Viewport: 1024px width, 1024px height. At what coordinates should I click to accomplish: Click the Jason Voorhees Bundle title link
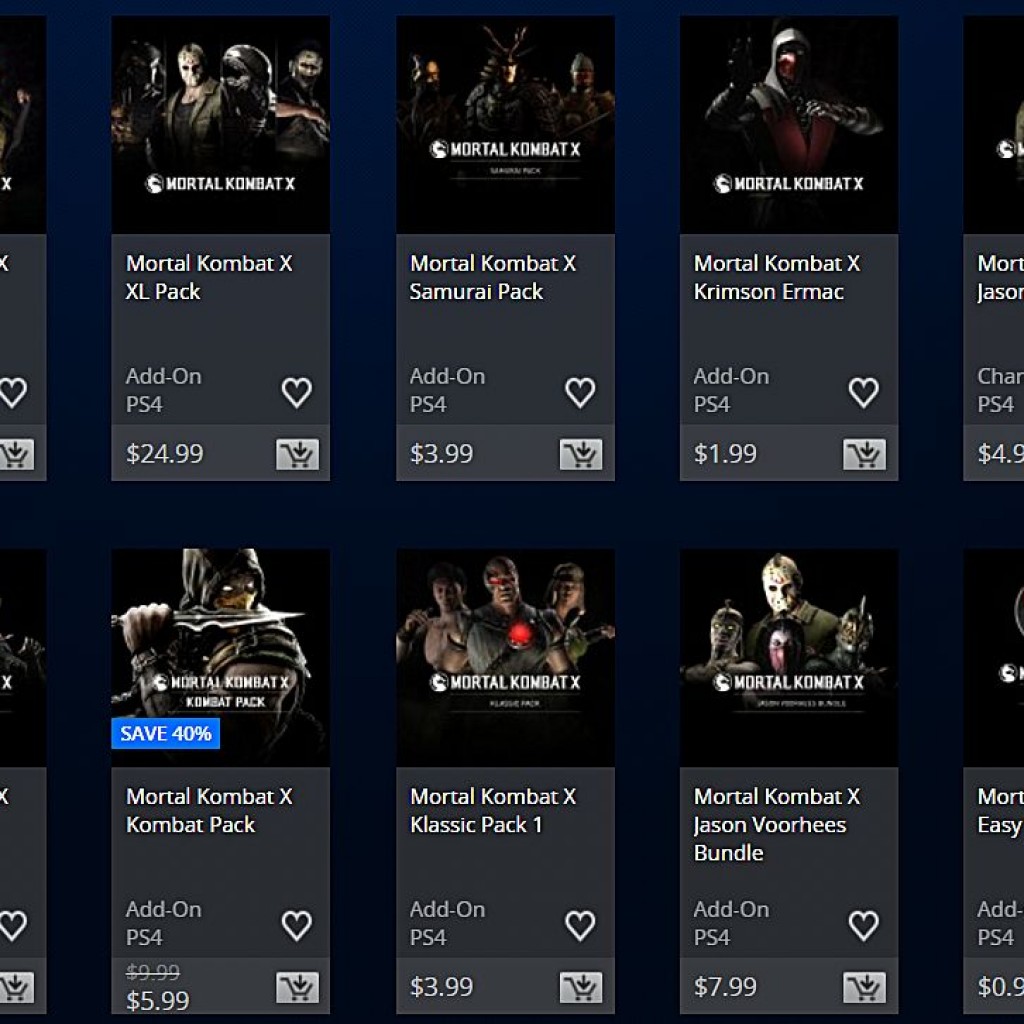777,824
